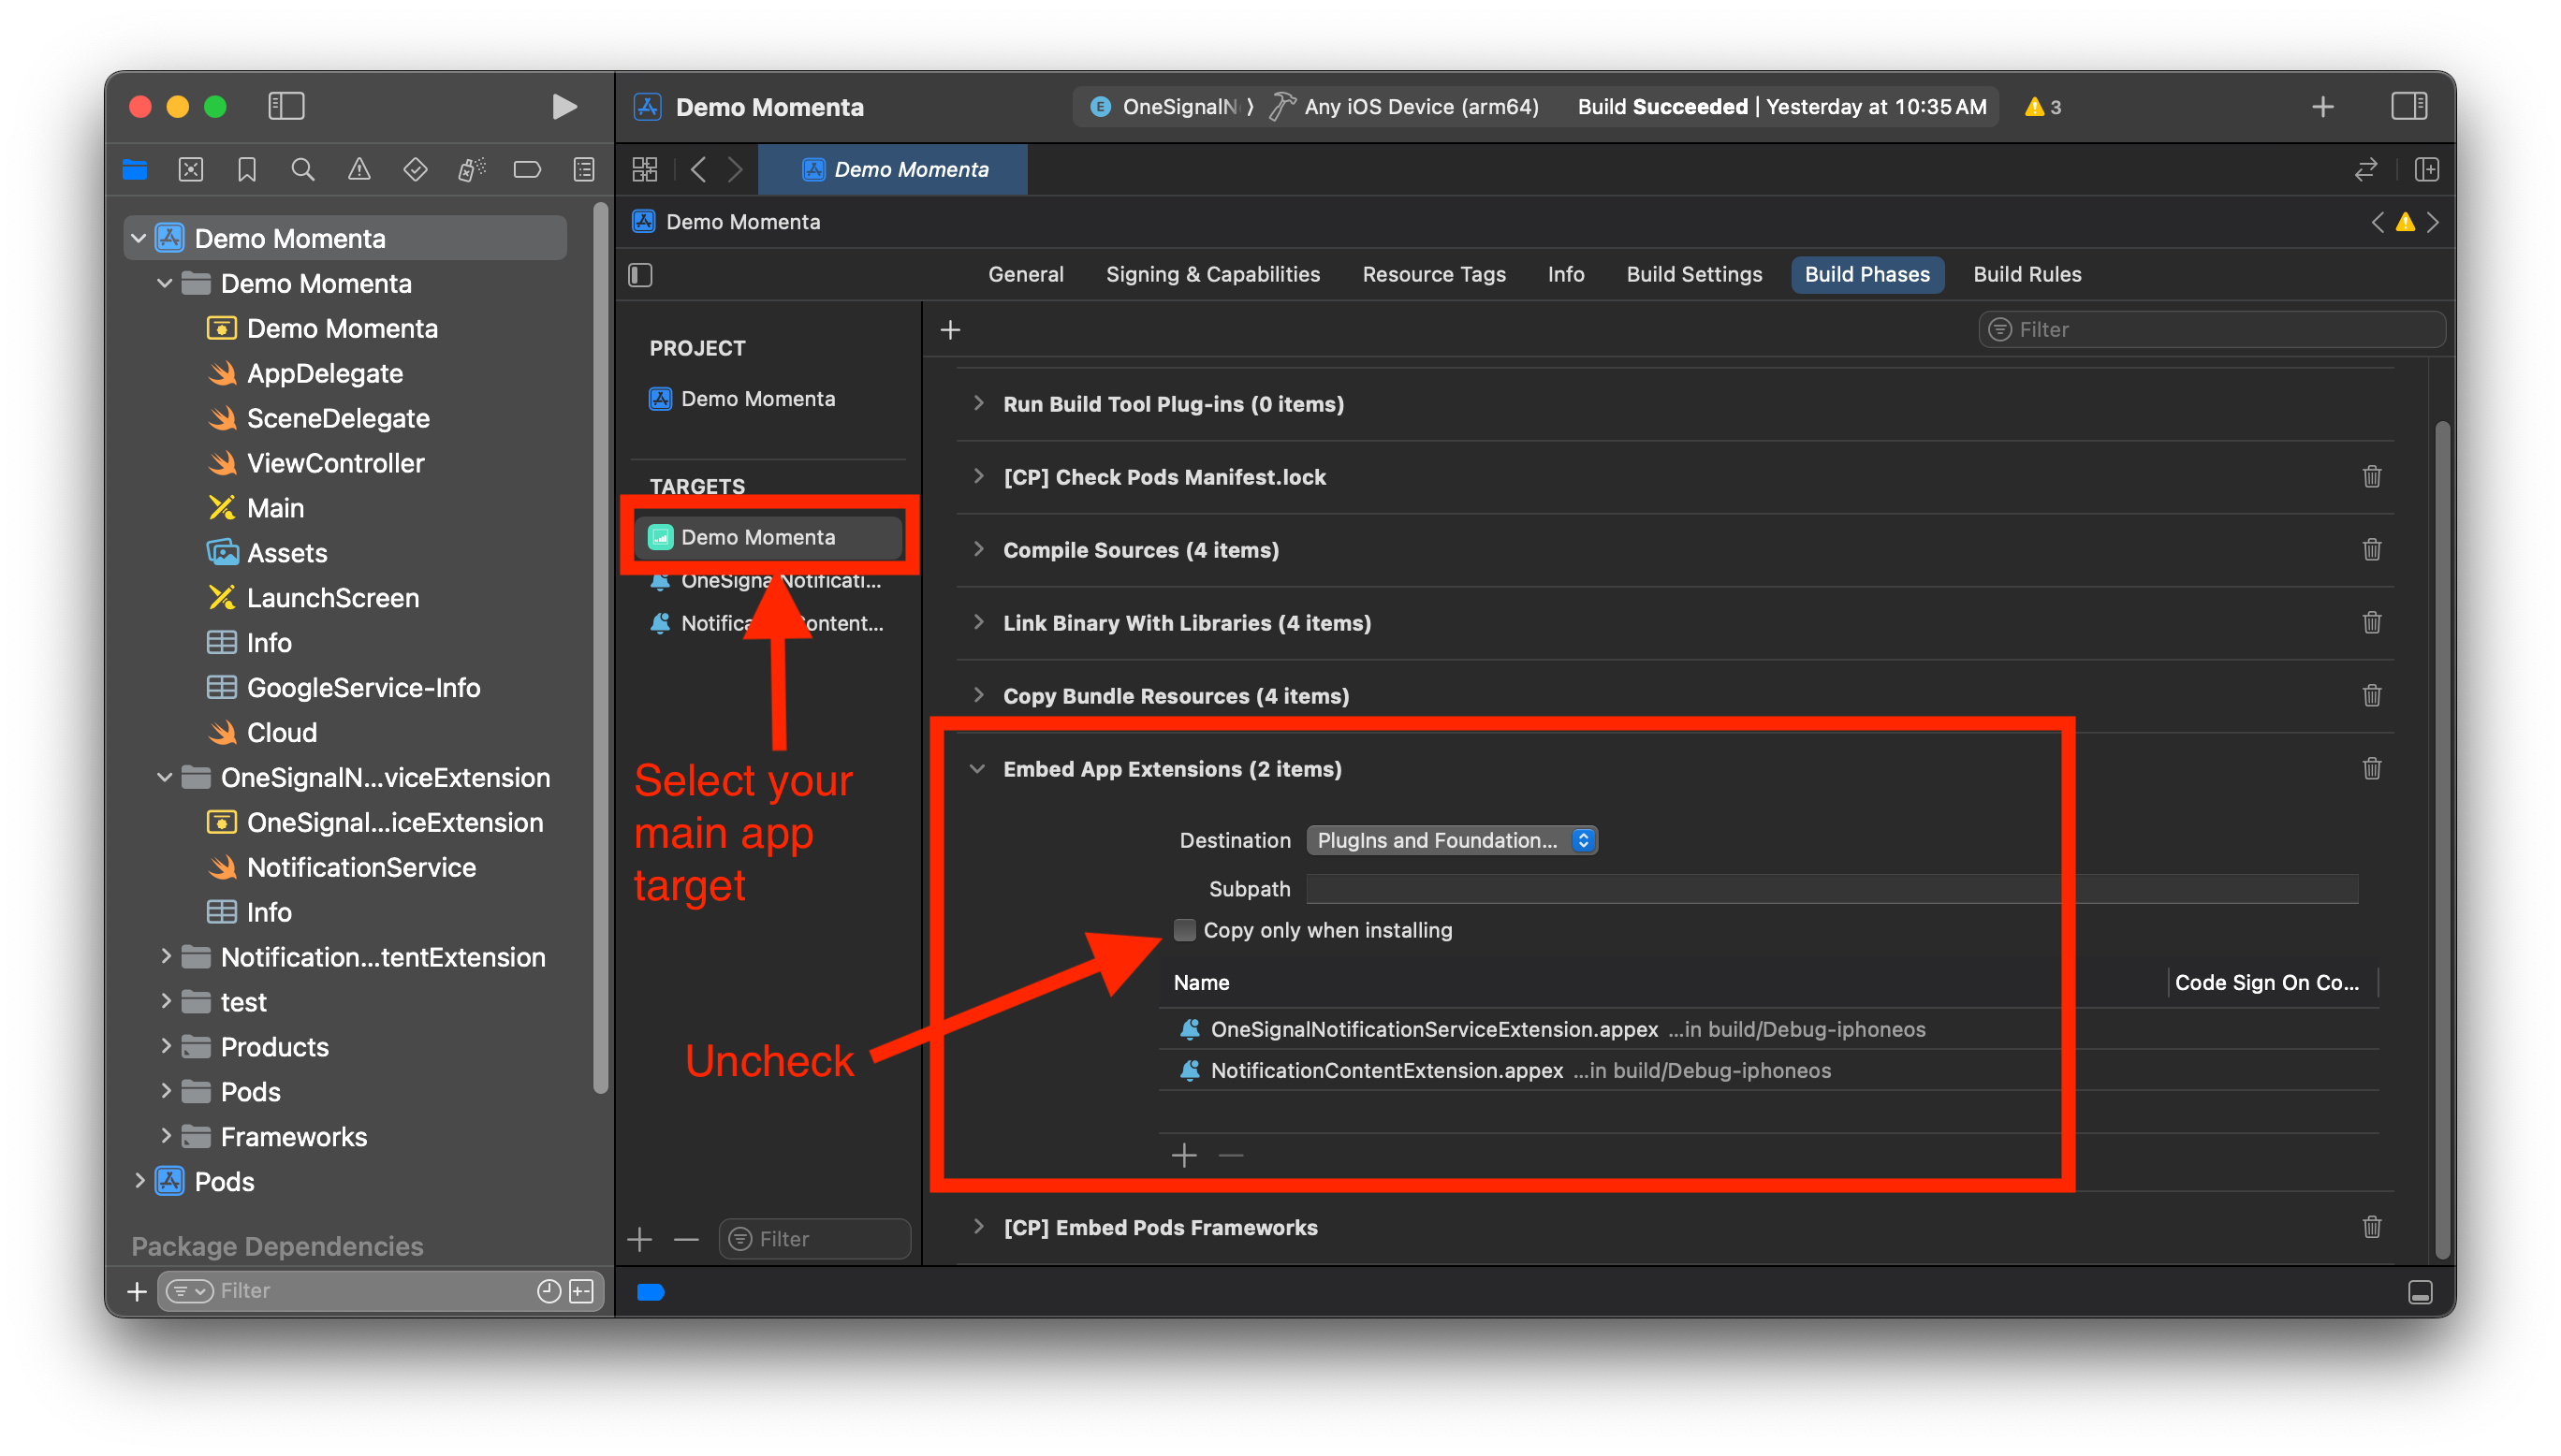Click the build phases Filter field

coord(2212,329)
